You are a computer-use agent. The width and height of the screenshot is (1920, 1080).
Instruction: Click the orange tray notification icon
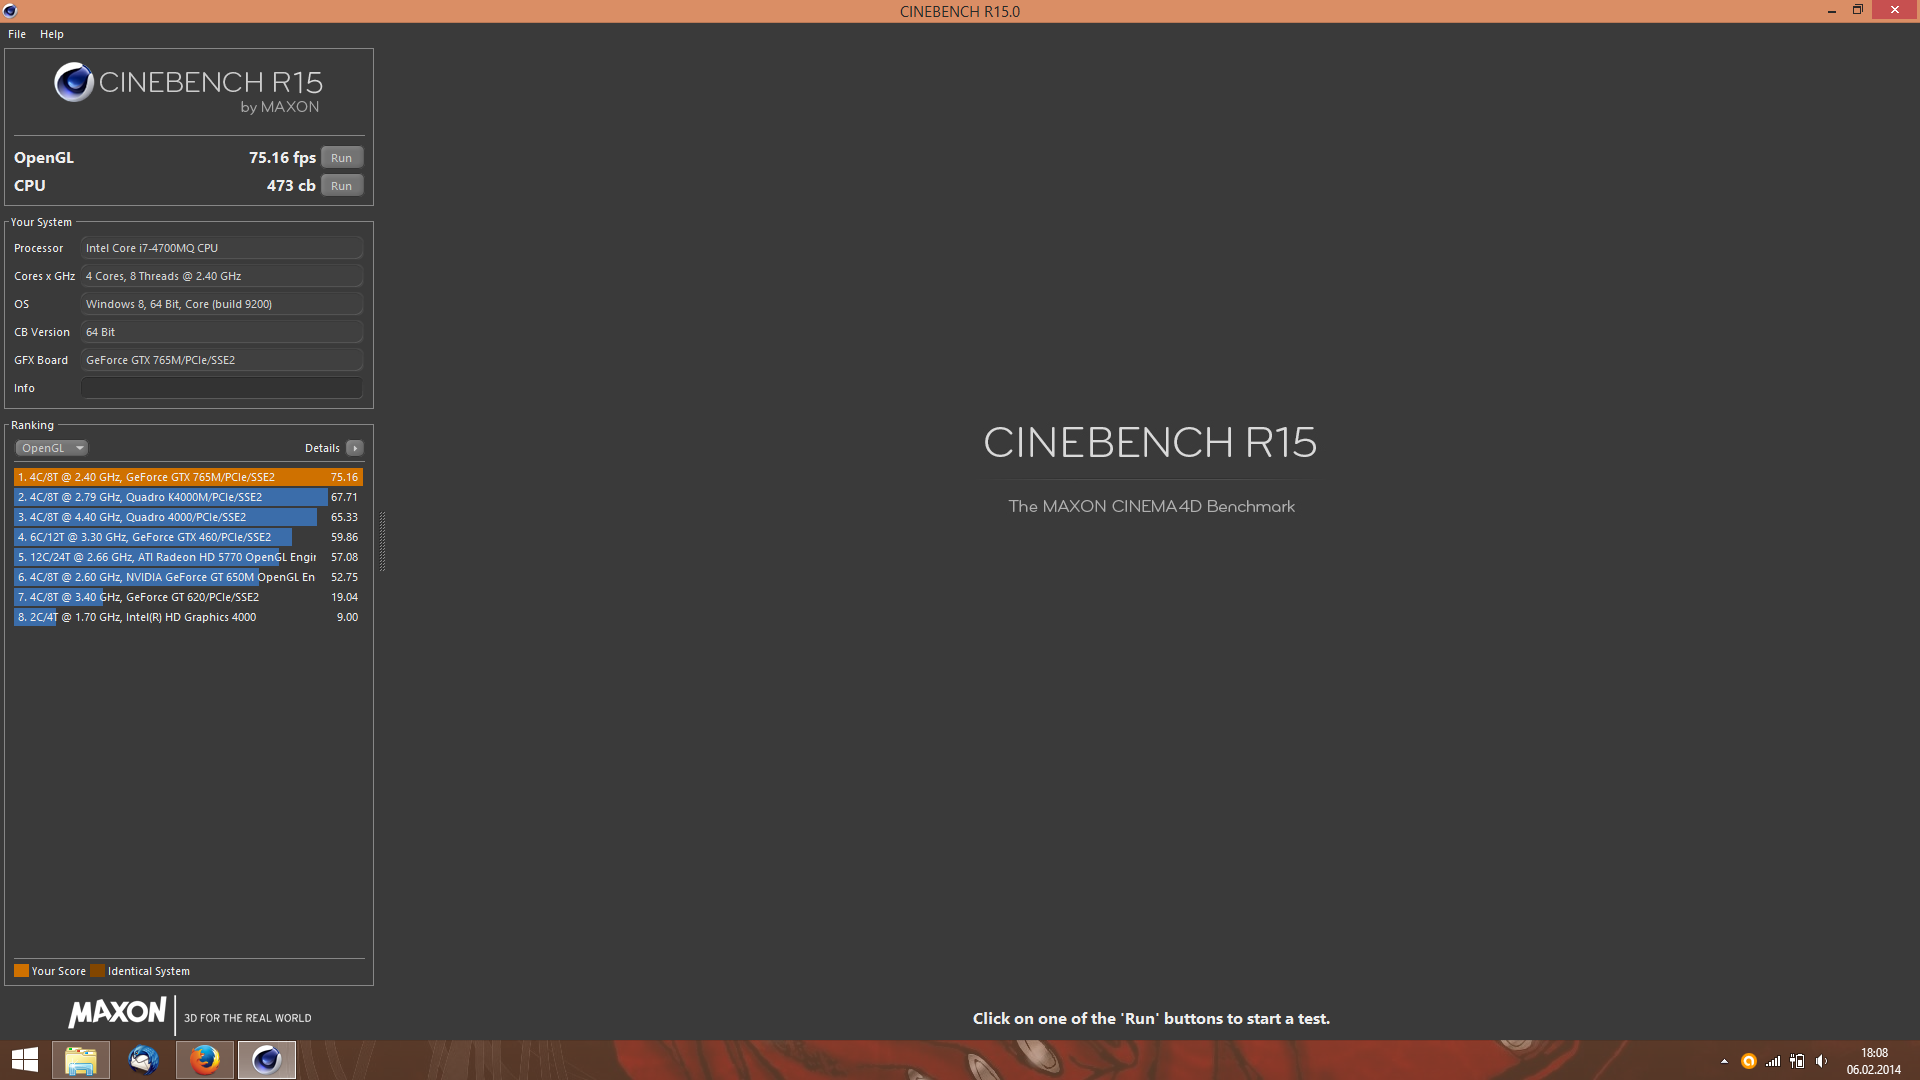pyautogui.click(x=1749, y=1061)
